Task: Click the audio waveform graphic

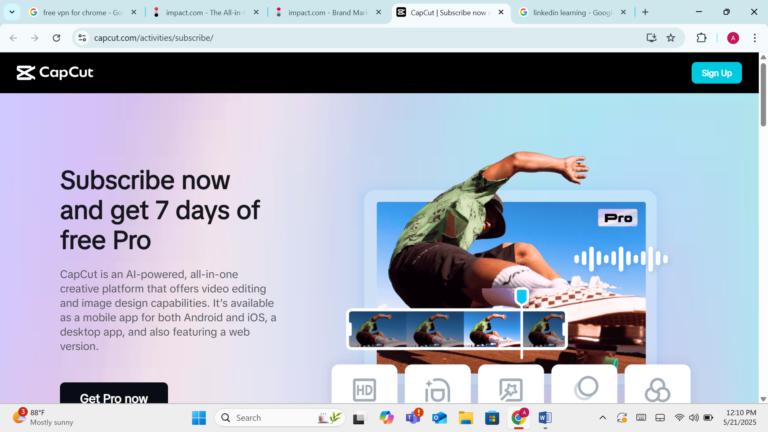Action: point(621,258)
